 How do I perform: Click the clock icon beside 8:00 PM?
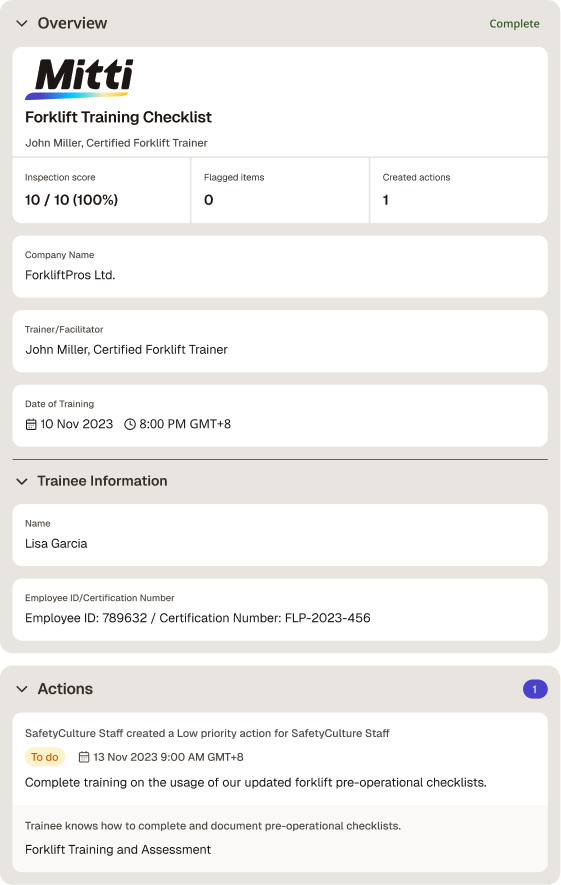(x=130, y=424)
